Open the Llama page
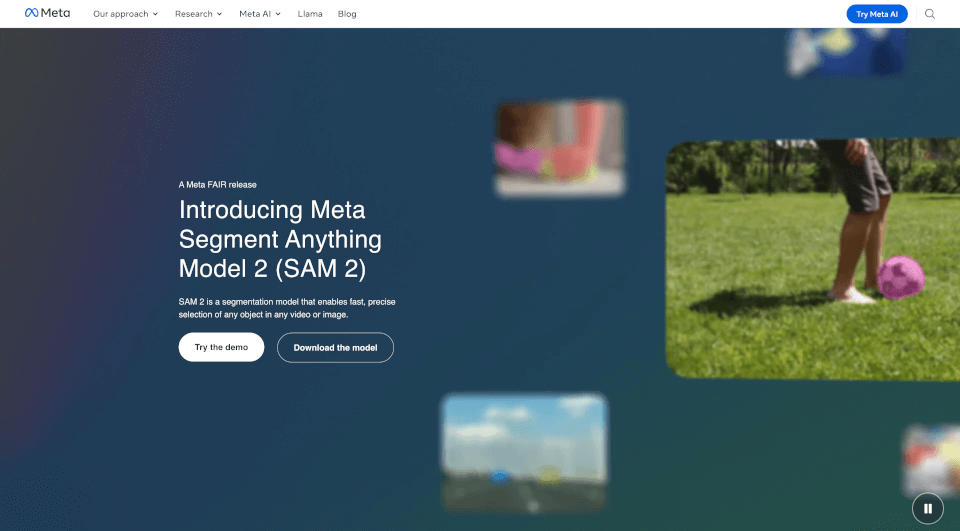The height and width of the screenshot is (531, 960). (310, 13)
